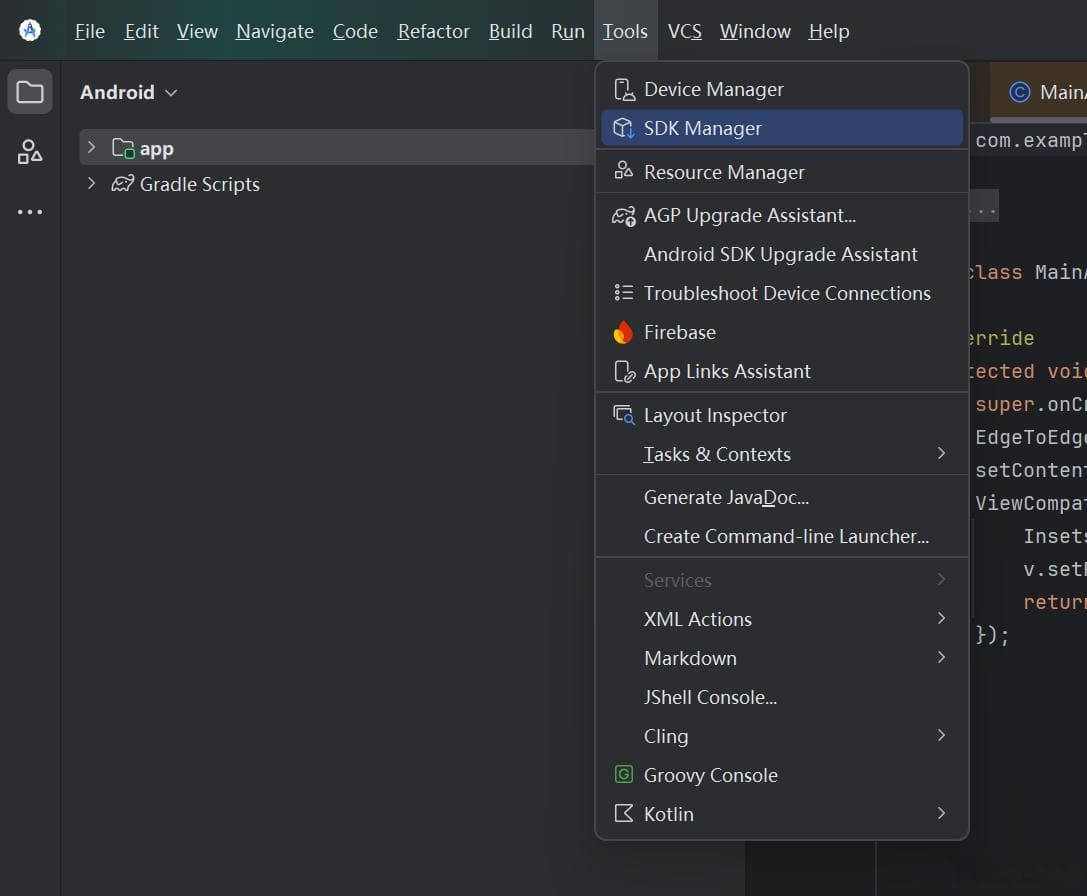
Task: Open the Refactor menu
Action: coord(433,31)
